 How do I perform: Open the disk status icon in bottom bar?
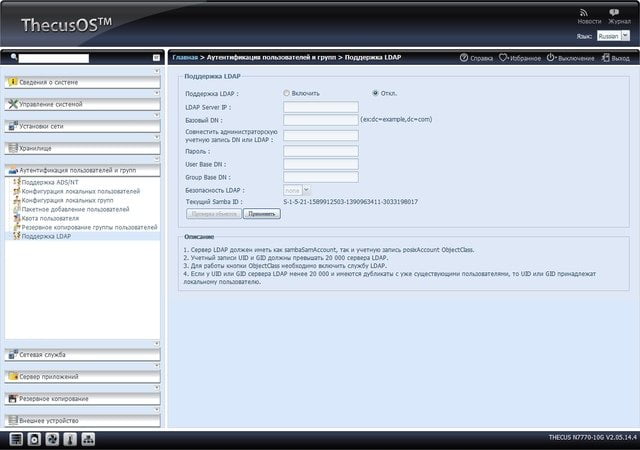34,439
